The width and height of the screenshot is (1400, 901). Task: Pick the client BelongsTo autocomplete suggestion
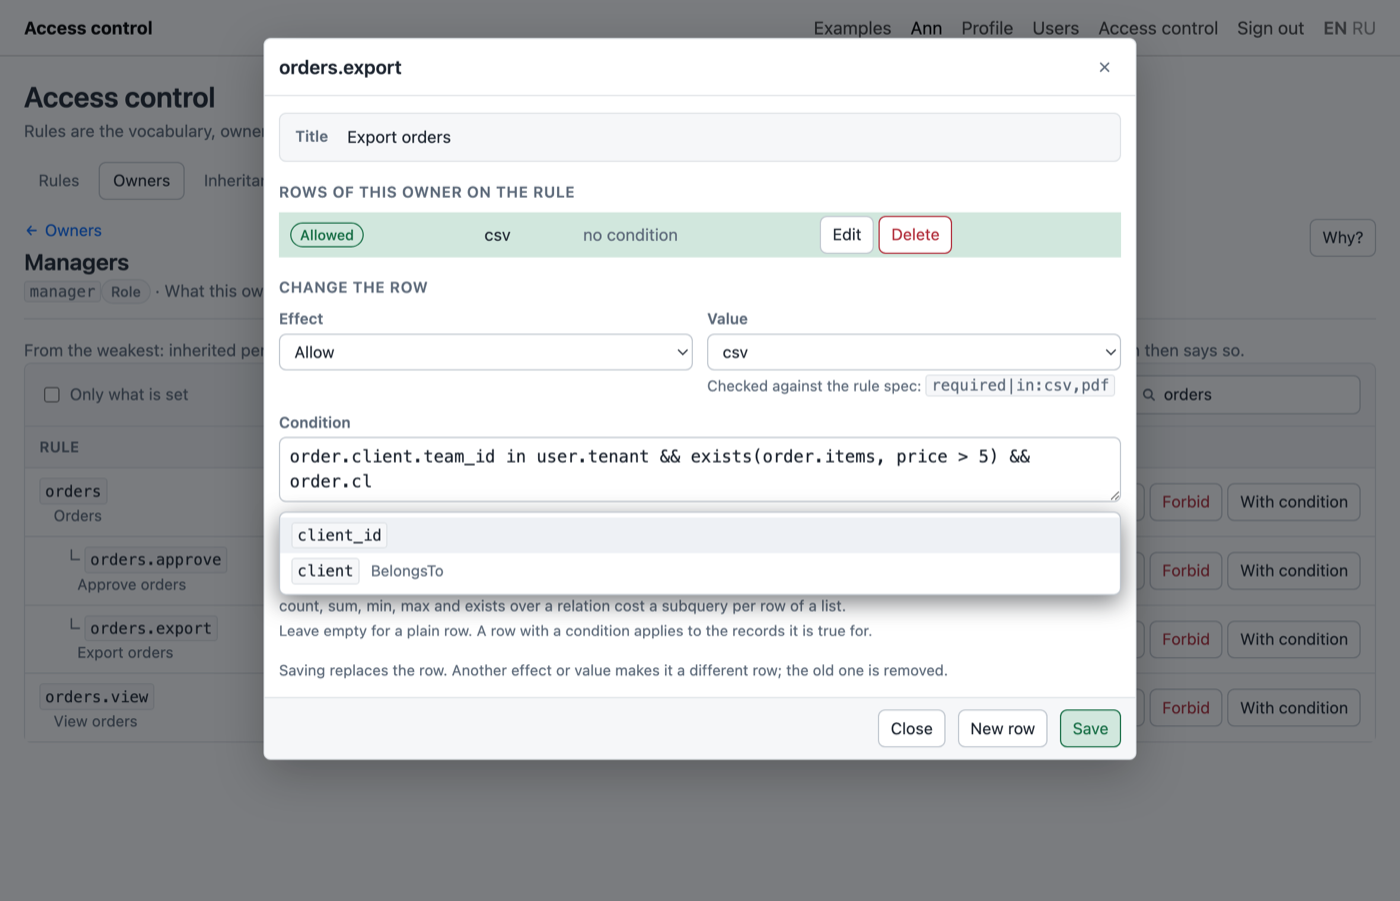tap(700, 571)
